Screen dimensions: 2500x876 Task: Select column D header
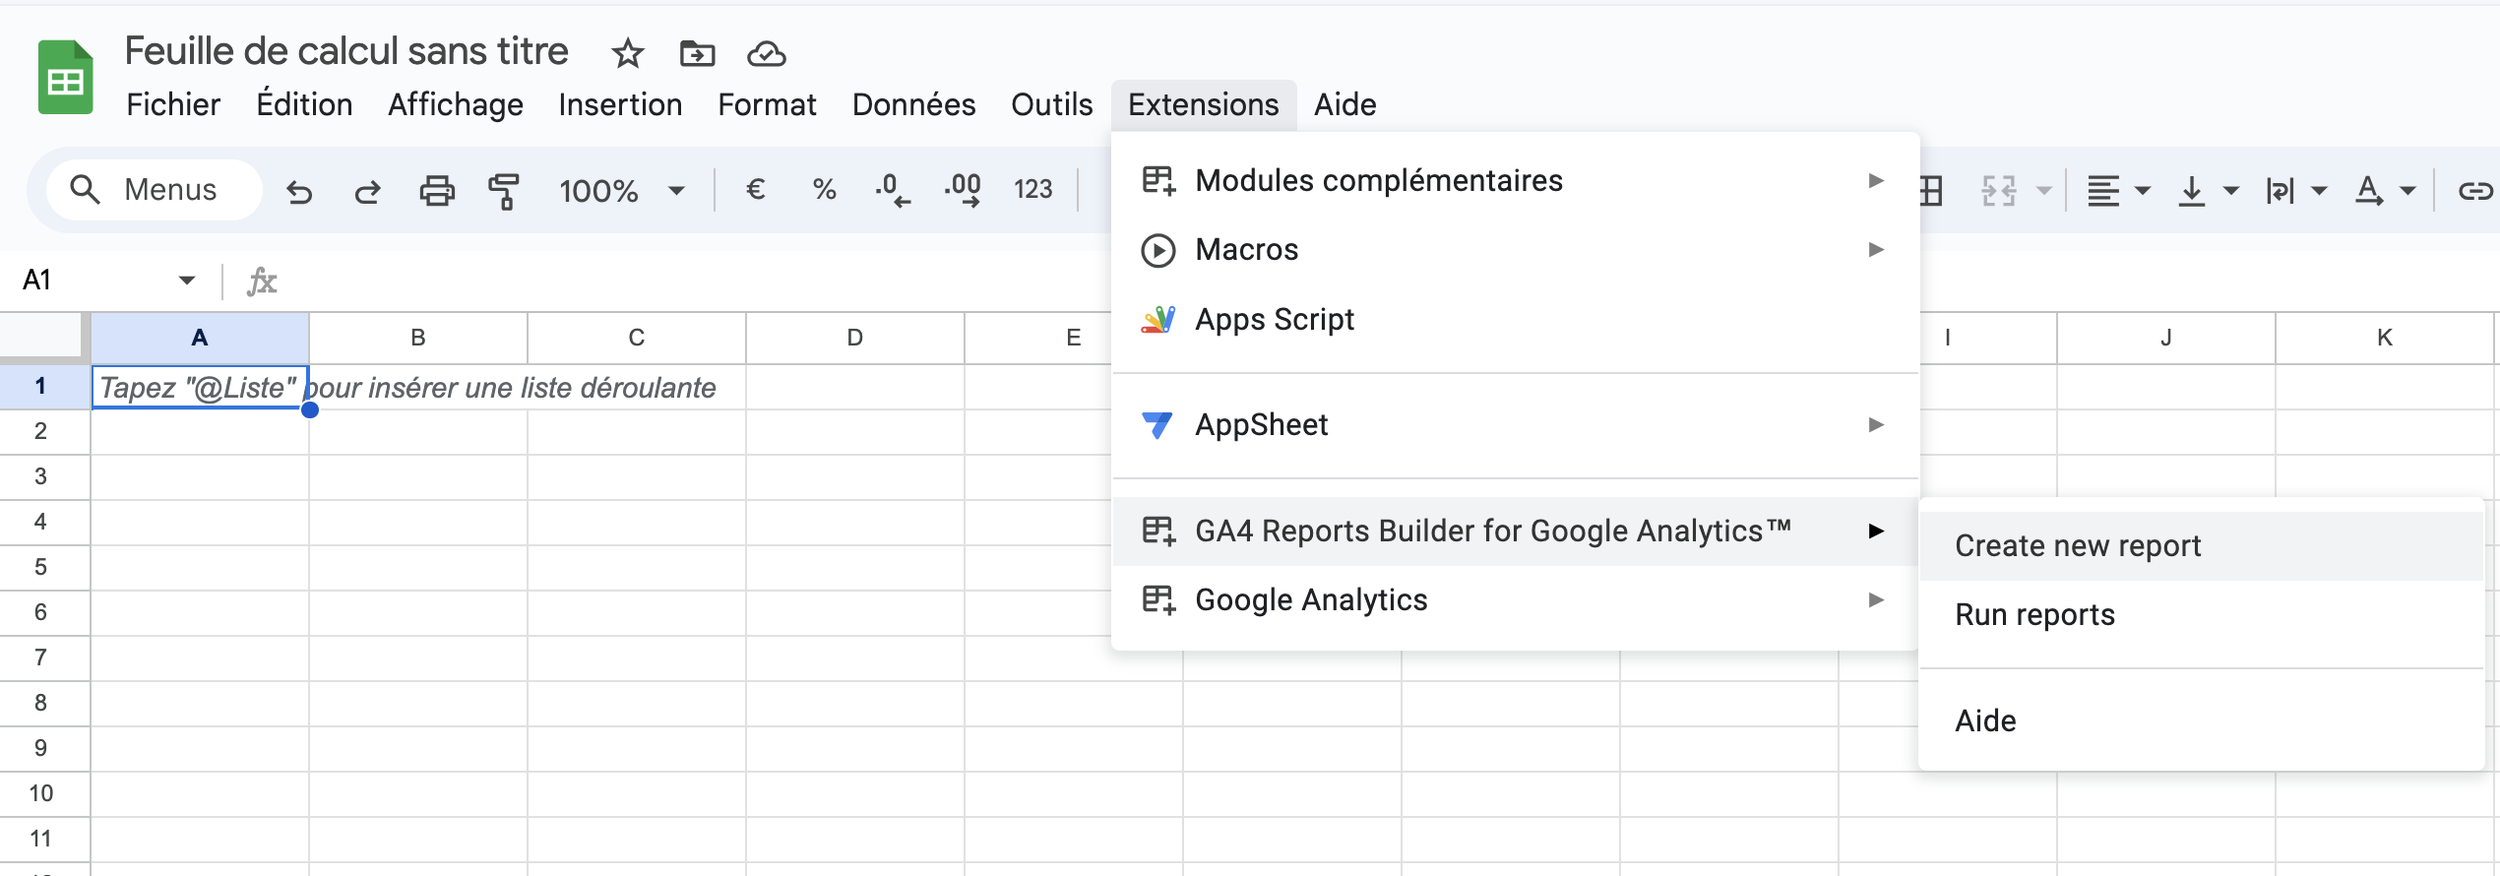pyautogui.click(x=855, y=338)
